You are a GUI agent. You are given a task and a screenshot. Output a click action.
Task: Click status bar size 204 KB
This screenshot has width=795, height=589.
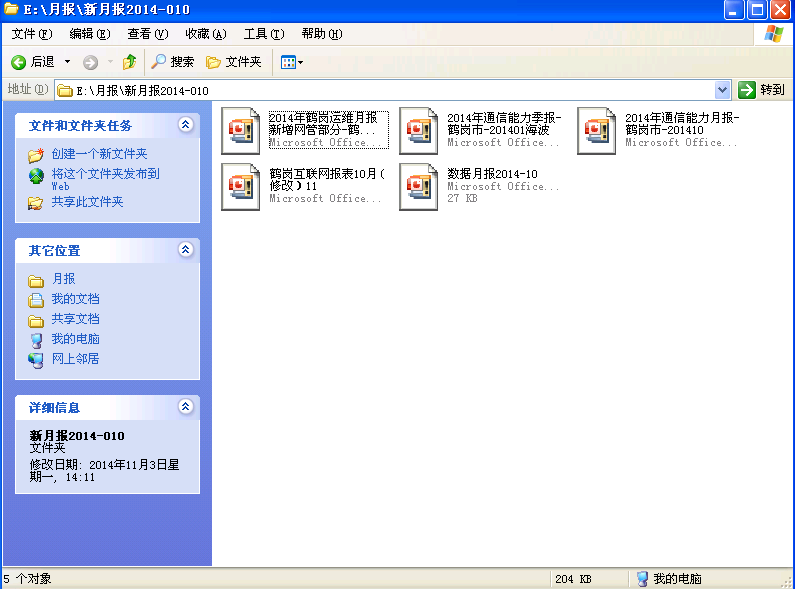pos(573,579)
